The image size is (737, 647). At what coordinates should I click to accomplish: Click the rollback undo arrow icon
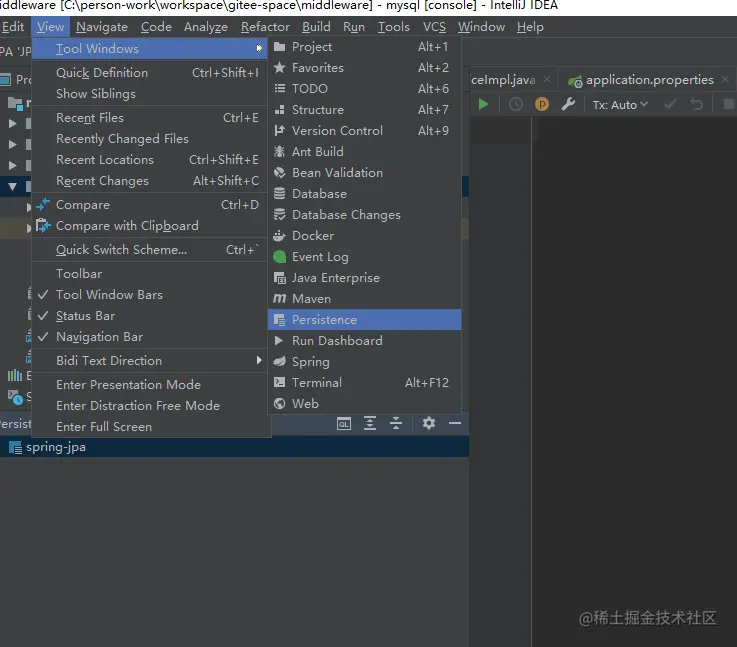tap(697, 104)
